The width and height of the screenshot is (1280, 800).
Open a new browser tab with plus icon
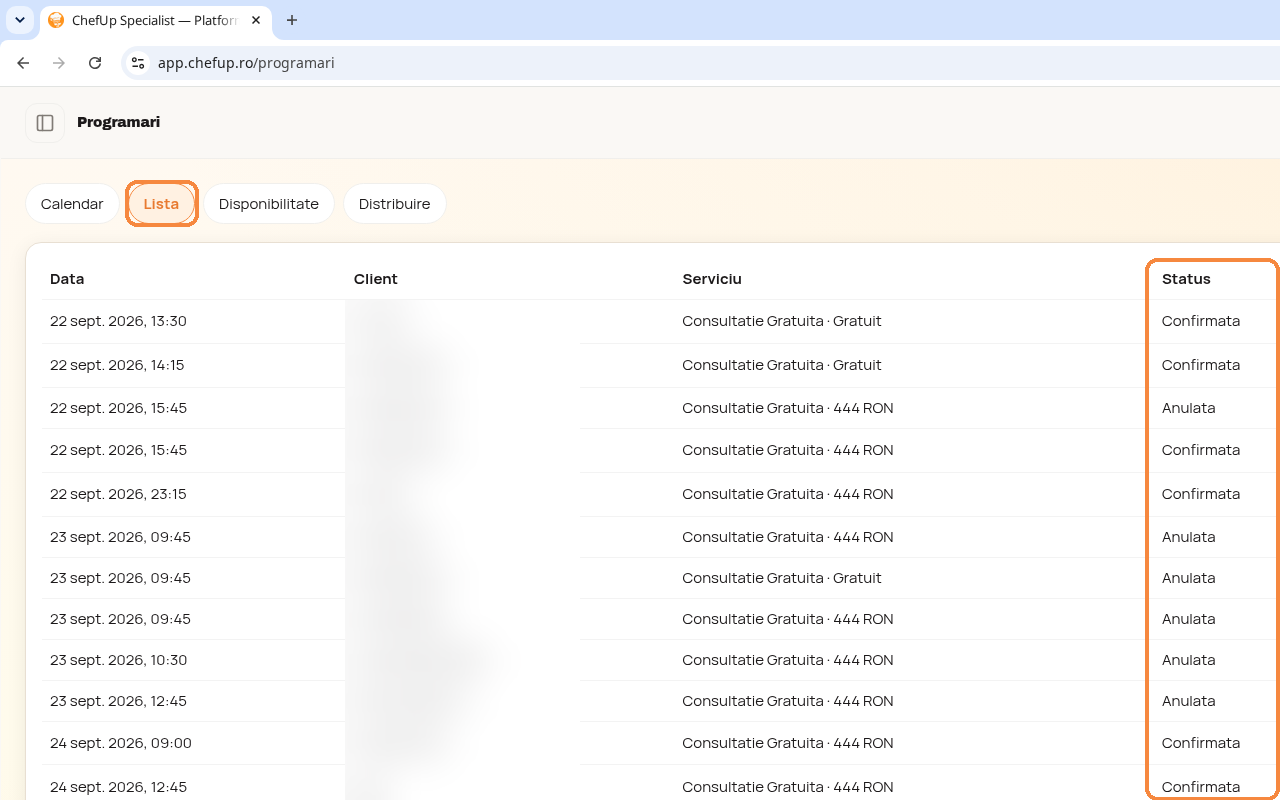click(292, 20)
